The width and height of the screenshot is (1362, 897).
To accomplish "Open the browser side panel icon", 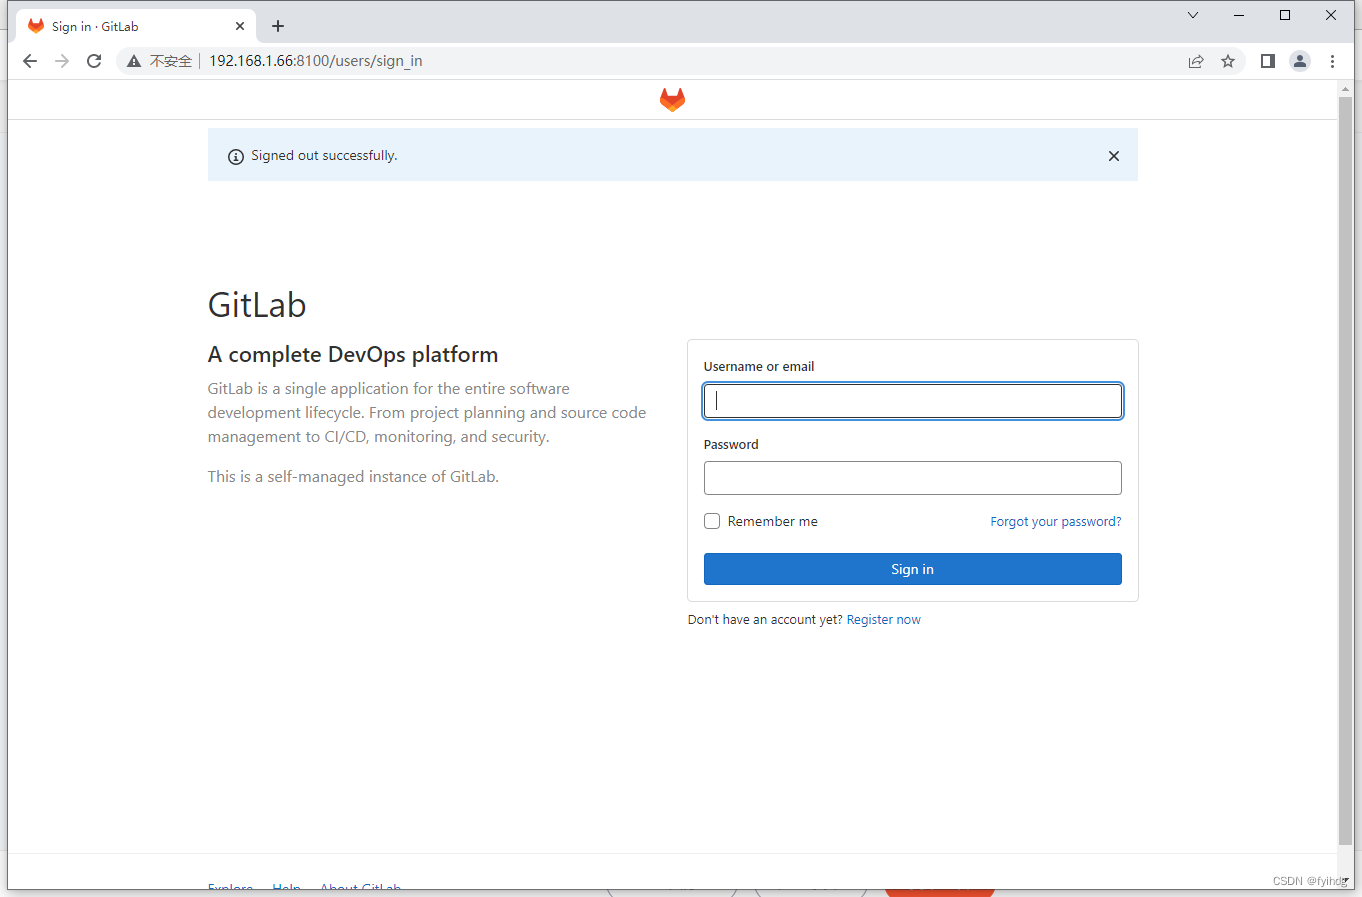I will click(x=1267, y=61).
